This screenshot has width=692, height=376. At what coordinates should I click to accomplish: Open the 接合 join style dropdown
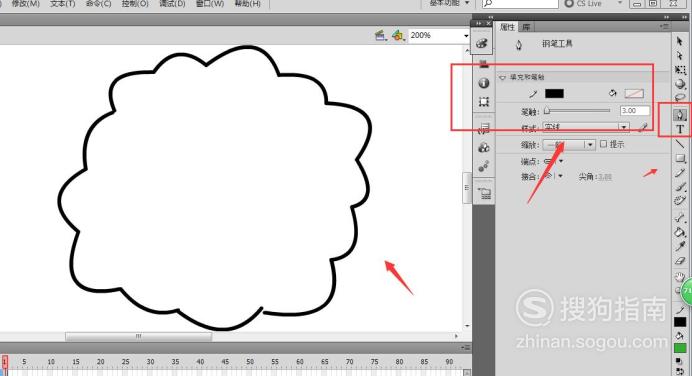click(x=560, y=176)
